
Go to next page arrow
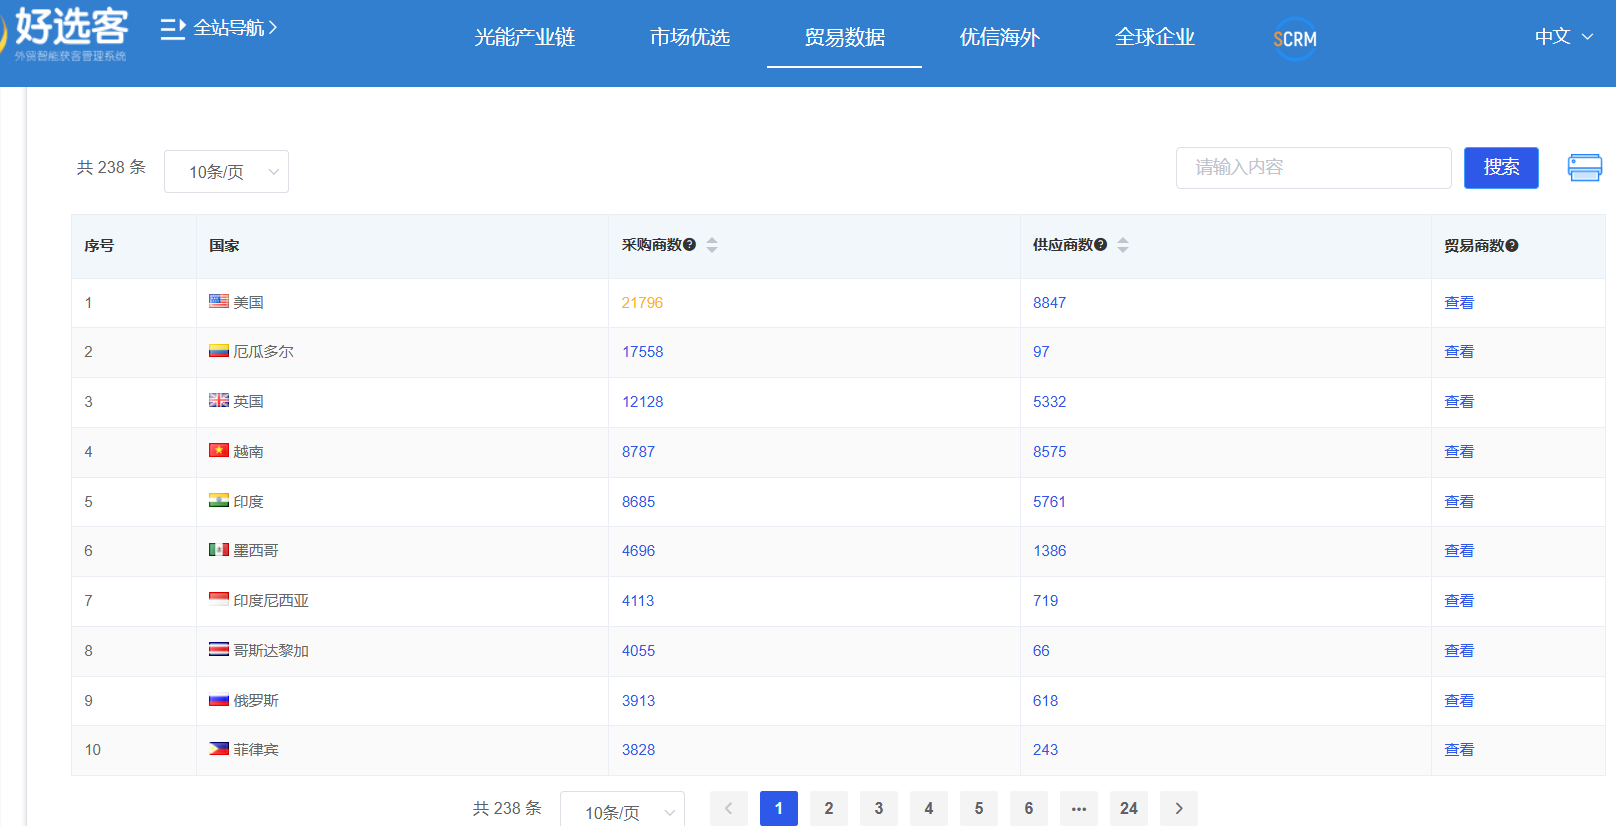(1179, 808)
